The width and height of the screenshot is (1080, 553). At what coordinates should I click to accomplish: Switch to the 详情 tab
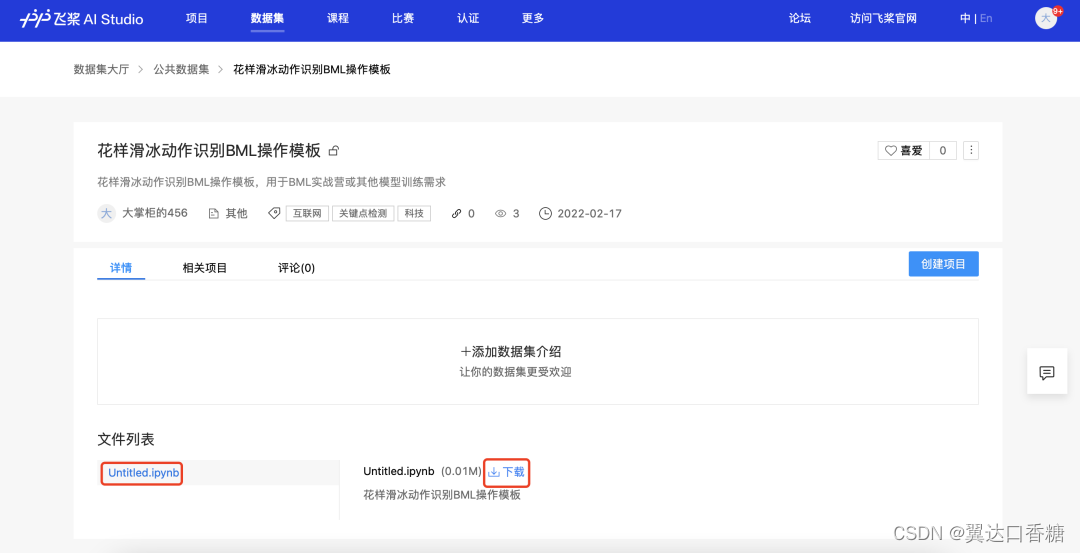[x=121, y=267]
